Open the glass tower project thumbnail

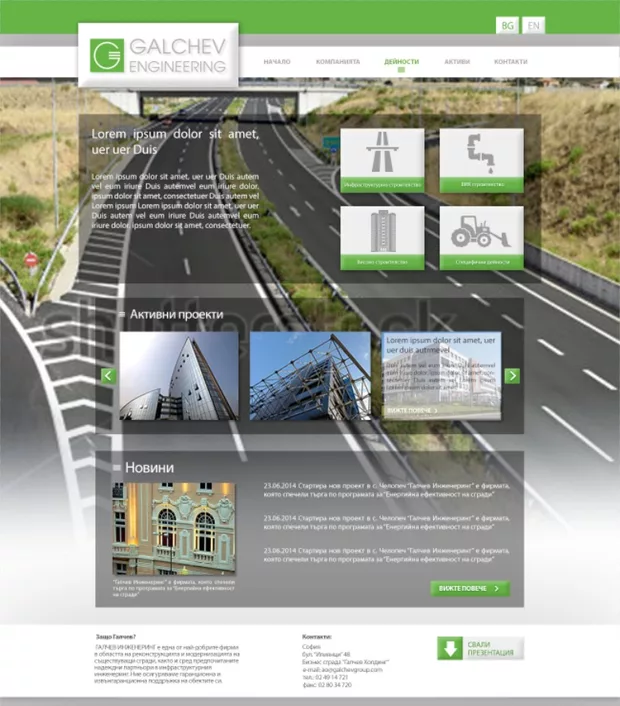coord(179,376)
